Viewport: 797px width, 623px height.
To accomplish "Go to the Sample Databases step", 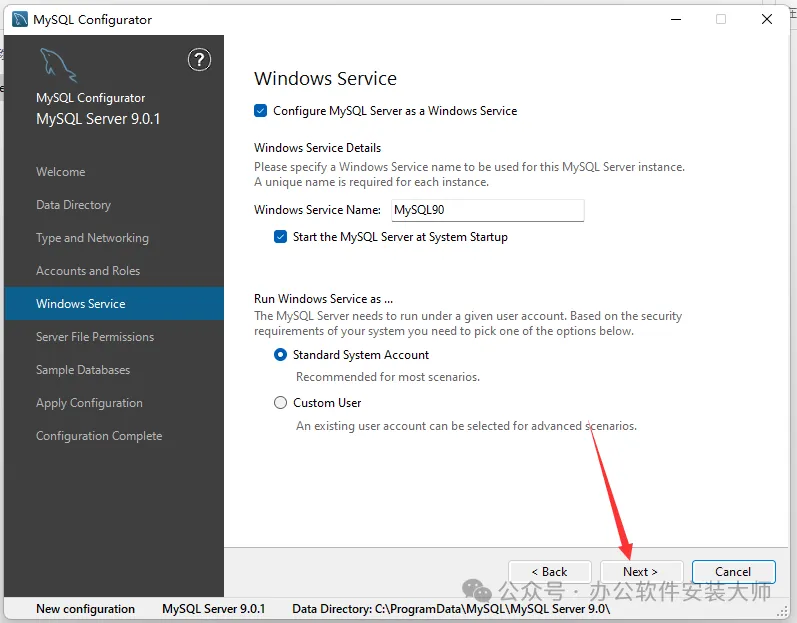I will coord(83,370).
